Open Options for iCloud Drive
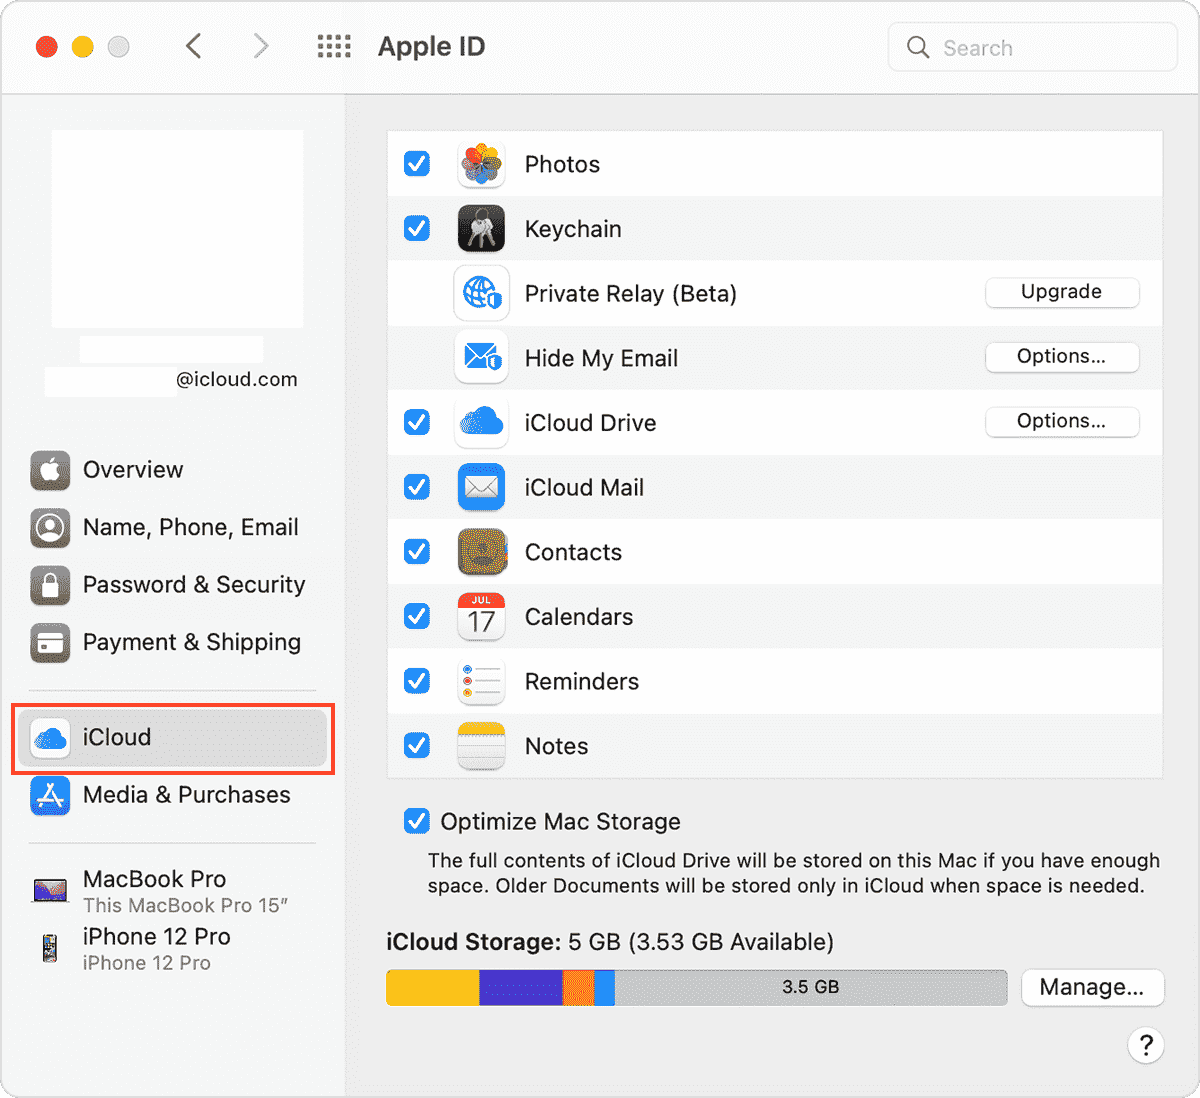1200x1098 pixels. point(1062,421)
